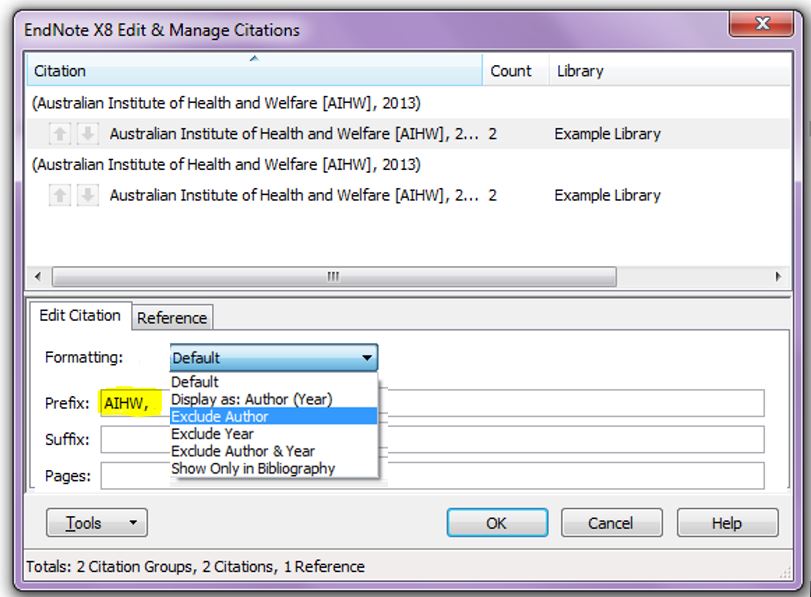
Task: Select Exclude Author formatting option
Action: point(274,416)
